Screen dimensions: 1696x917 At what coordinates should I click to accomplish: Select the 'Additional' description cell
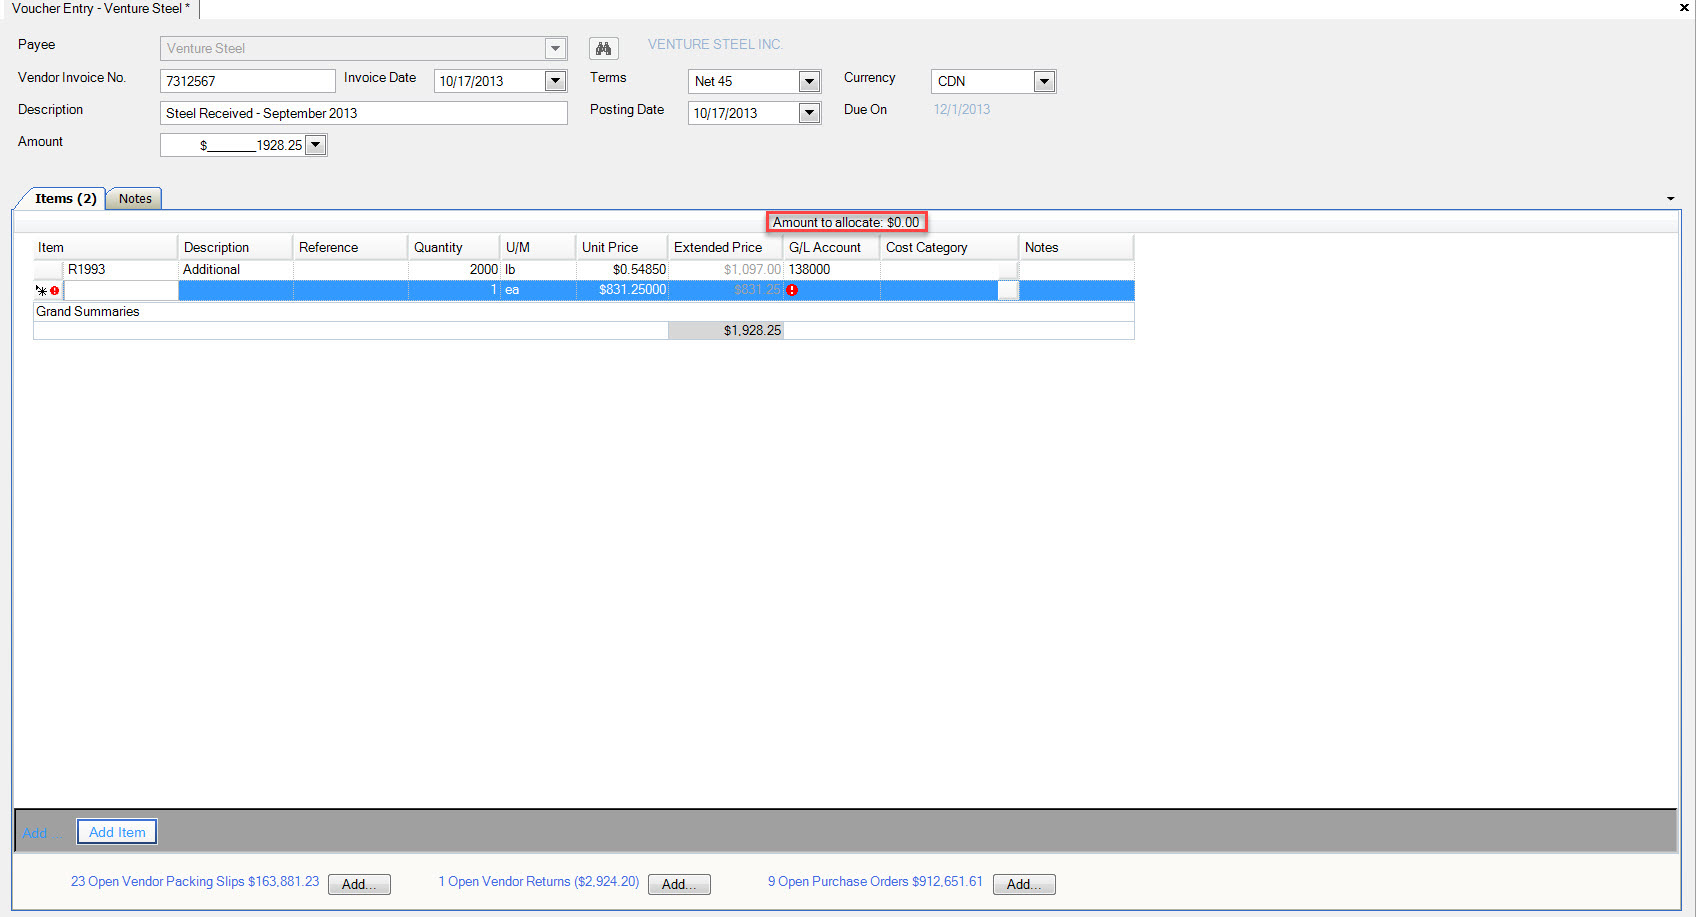(x=236, y=269)
